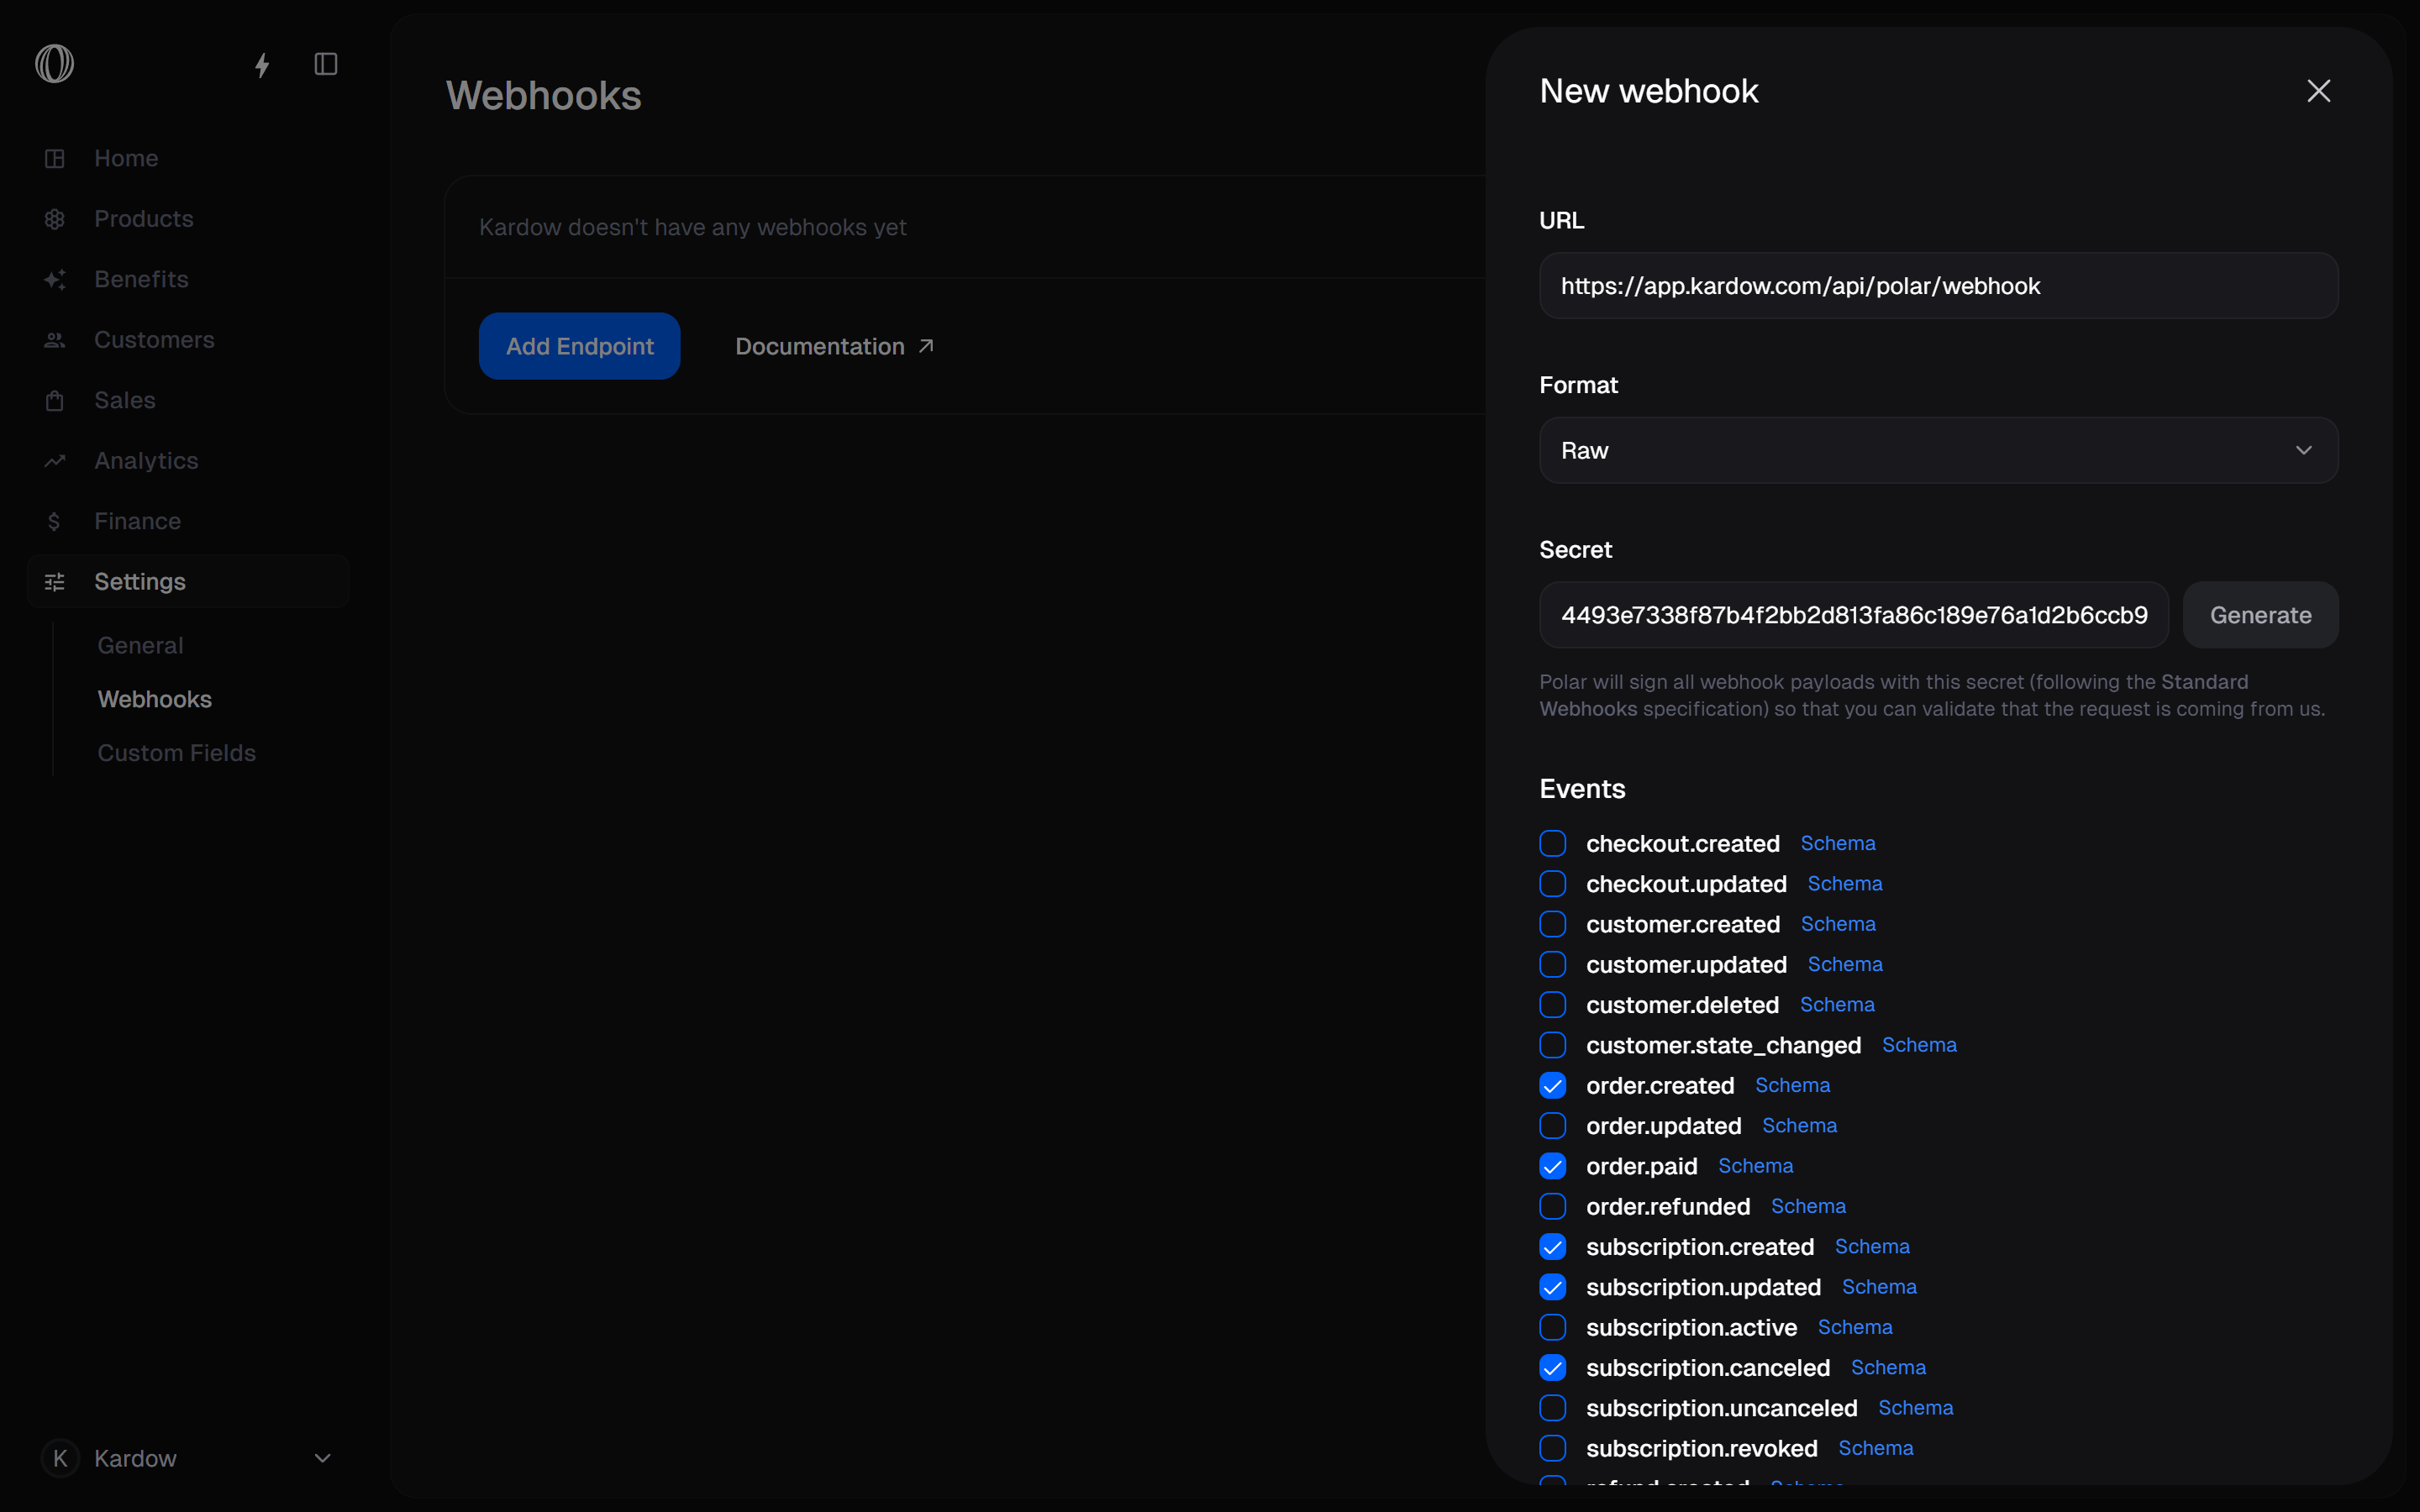Image resolution: width=2420 pixels, height=1512 pixels.
Task: Click the Customers people icon
Action: coord(55,340)
